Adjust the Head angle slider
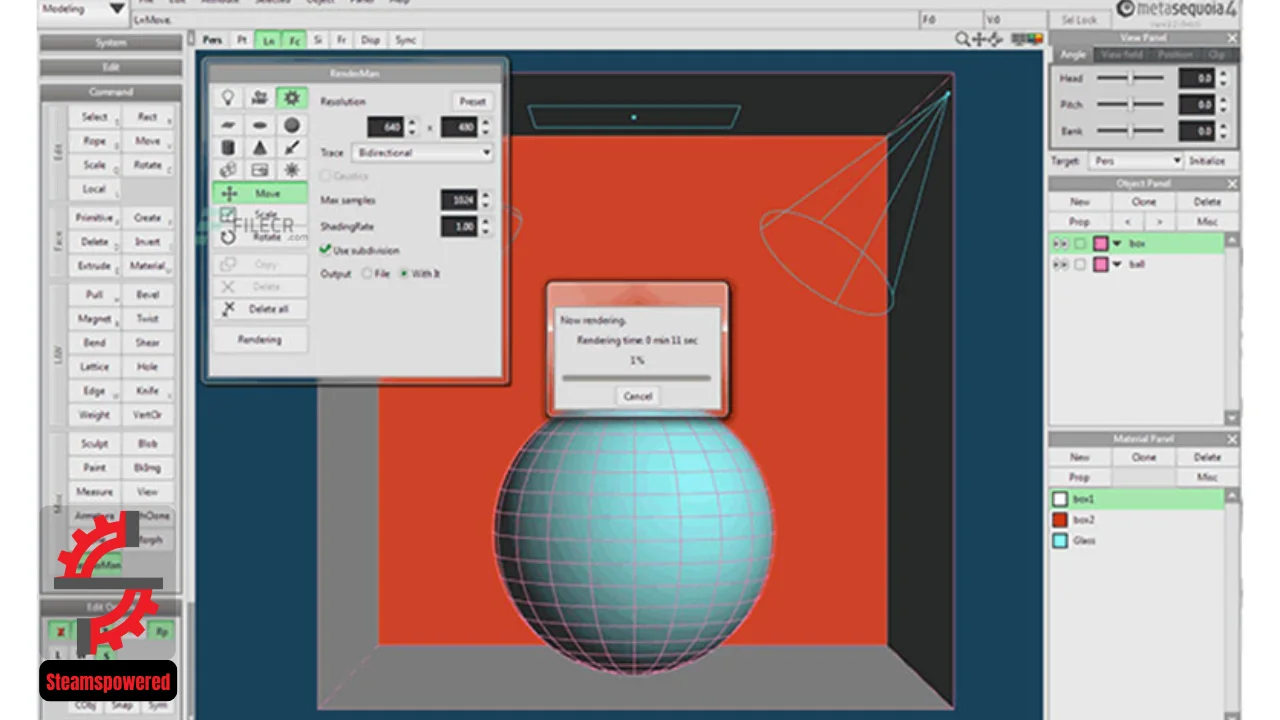Viewport: 1280px width, 720px height. coord(1130,78)
